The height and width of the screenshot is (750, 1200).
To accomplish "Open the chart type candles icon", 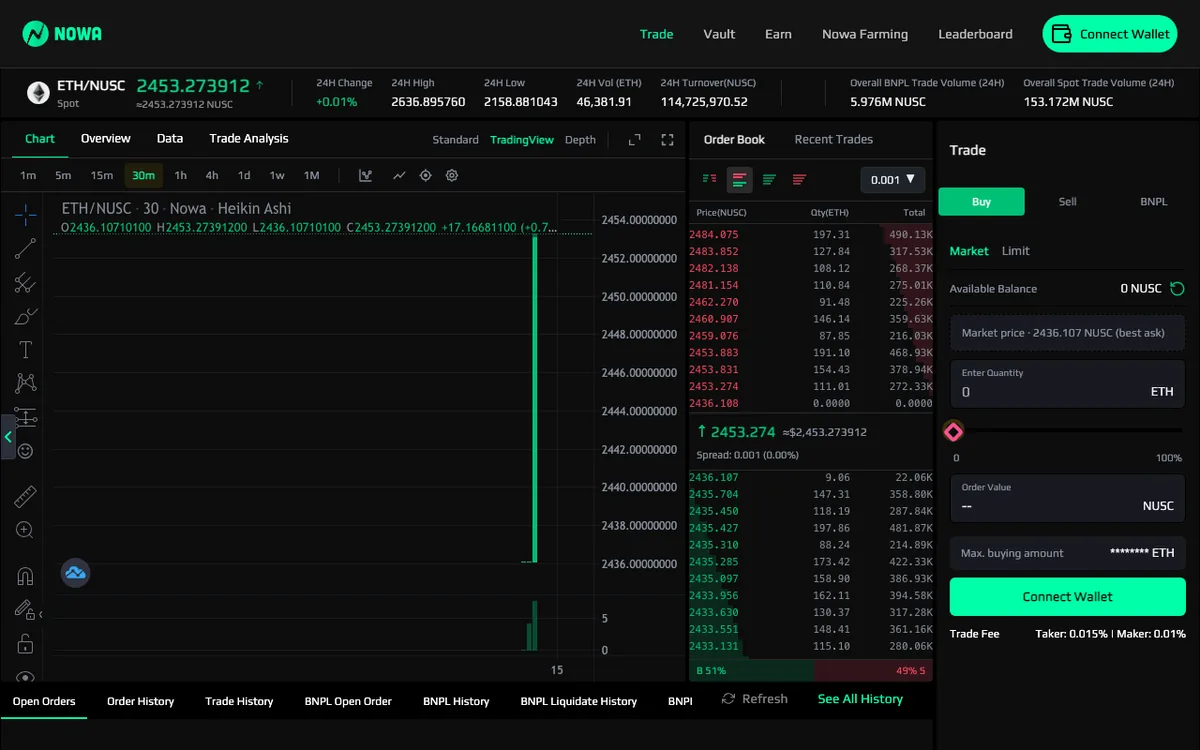I will (x=365, y=176).
